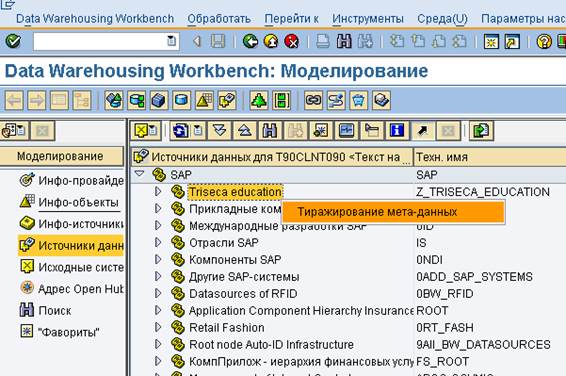Image resolution: width=566 pixels, height=376 pixels.
Task: Click the FS_ROOT technical name
Action: tap(443, 362)
